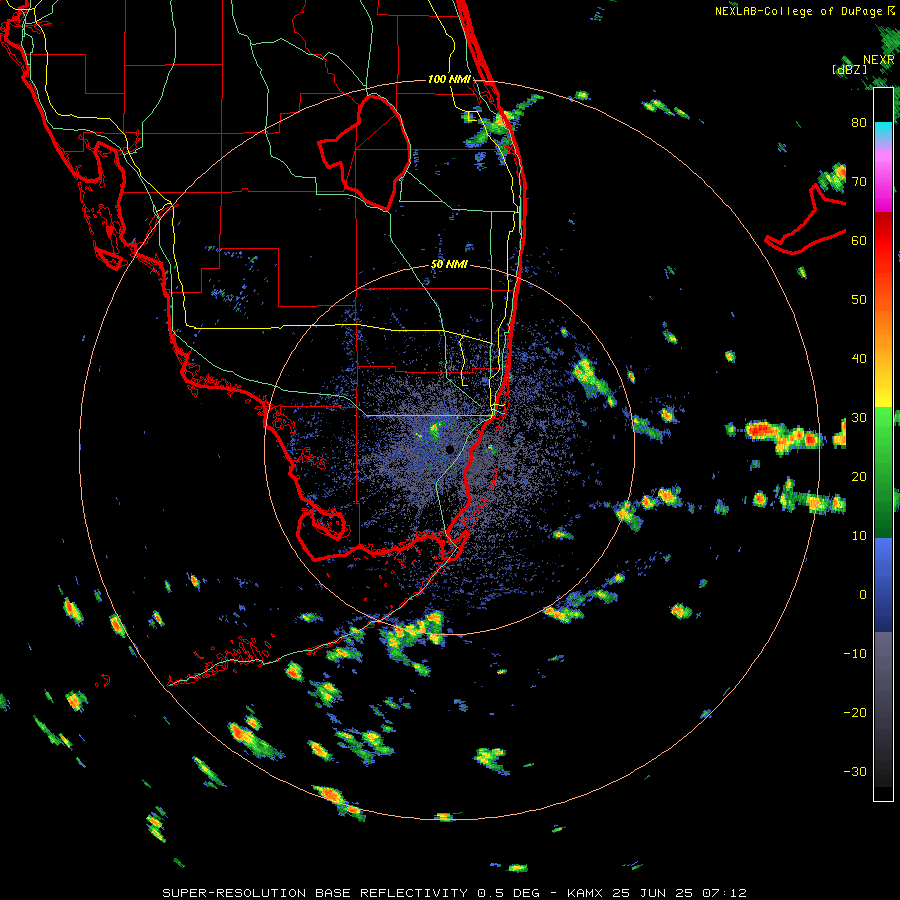The height and width of the screenshot is (900, 900).
Task: Click the 80 value on the dBZ scale
Action: [859, 123]
